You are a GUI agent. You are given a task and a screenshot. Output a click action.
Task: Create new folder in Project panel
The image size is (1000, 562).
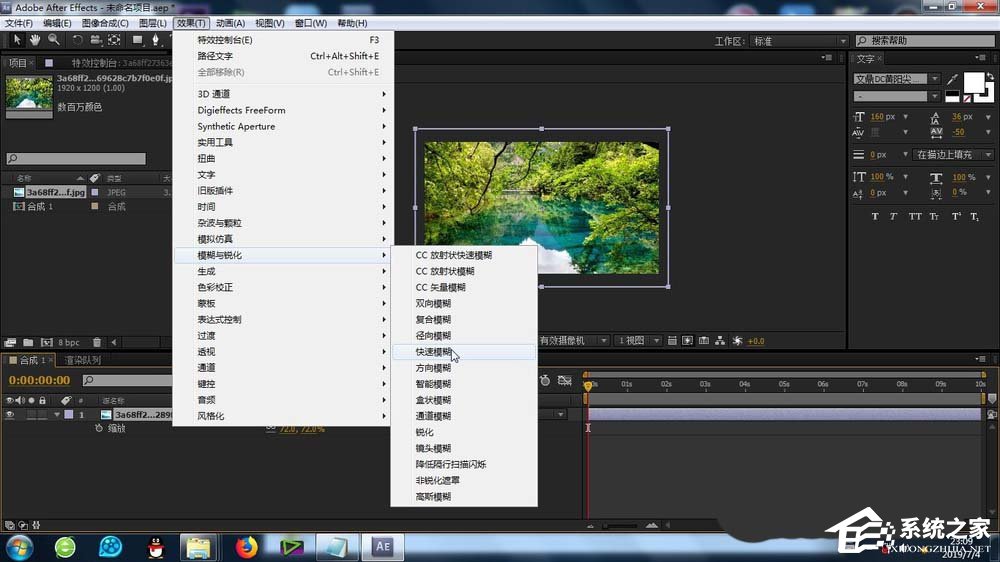click(26, 342)
